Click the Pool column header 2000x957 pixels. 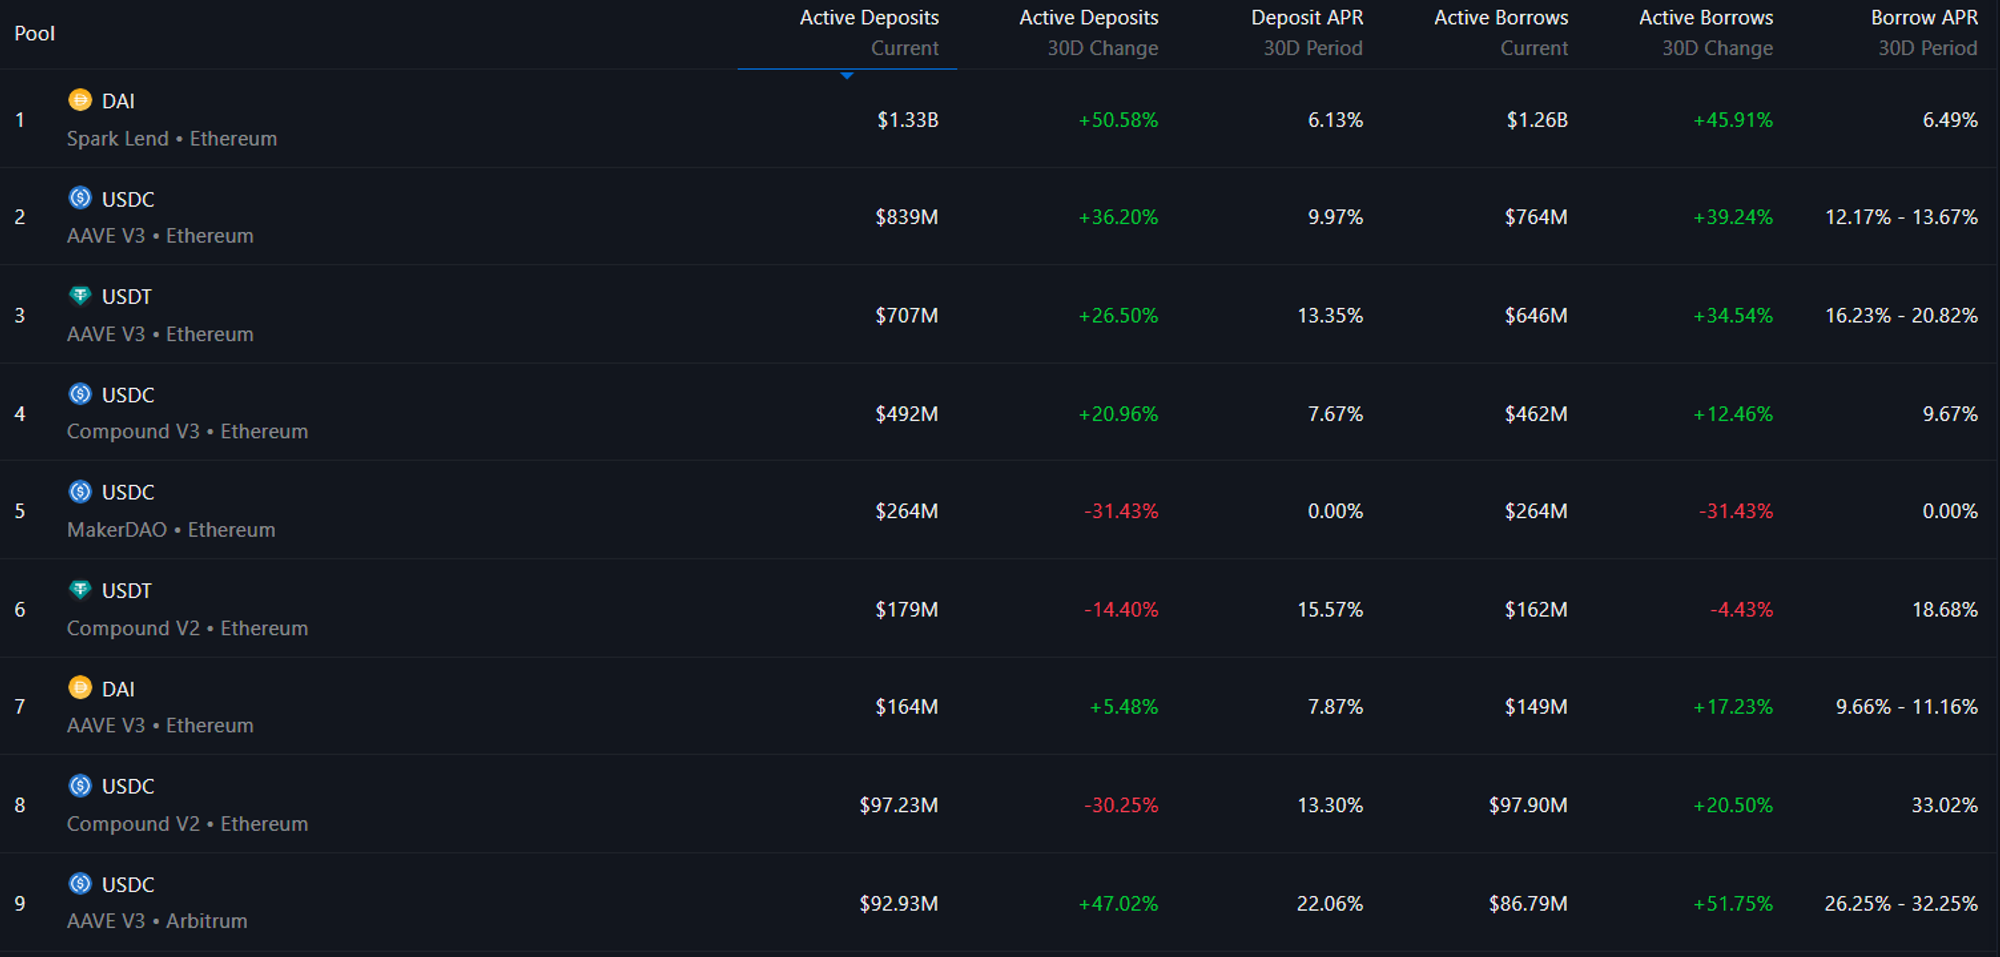pos(35,33)
